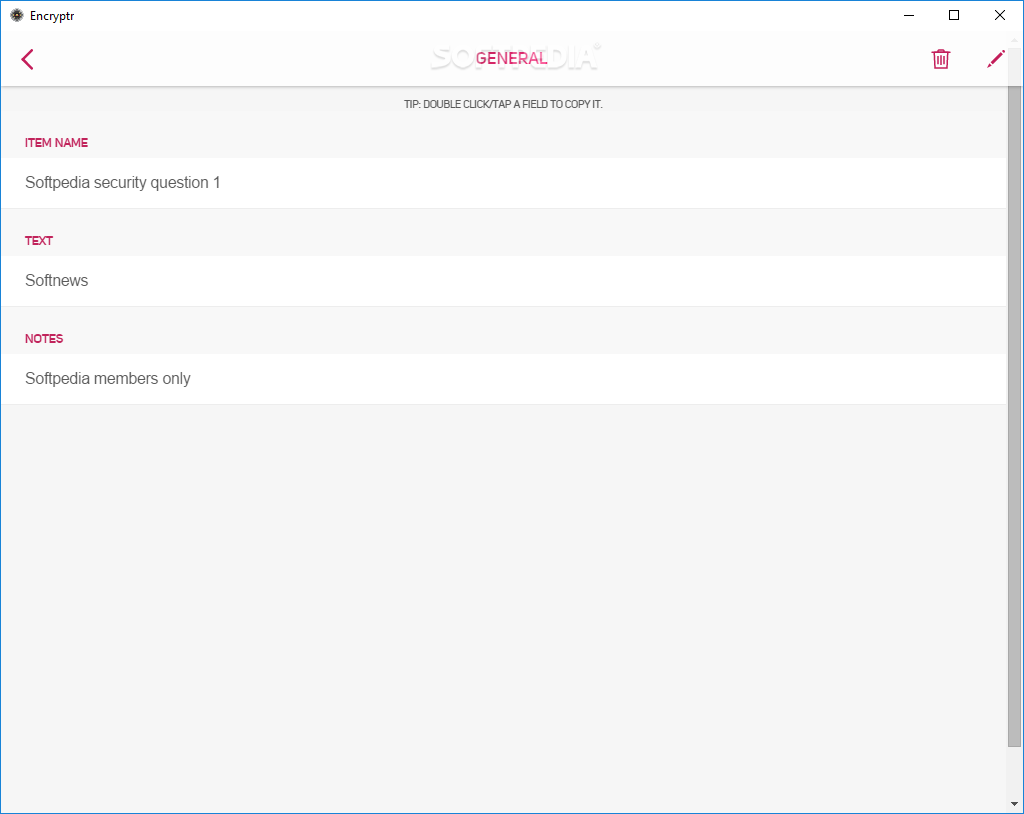
Task: Edit the entry using the pencil icon
Action: 995,59
